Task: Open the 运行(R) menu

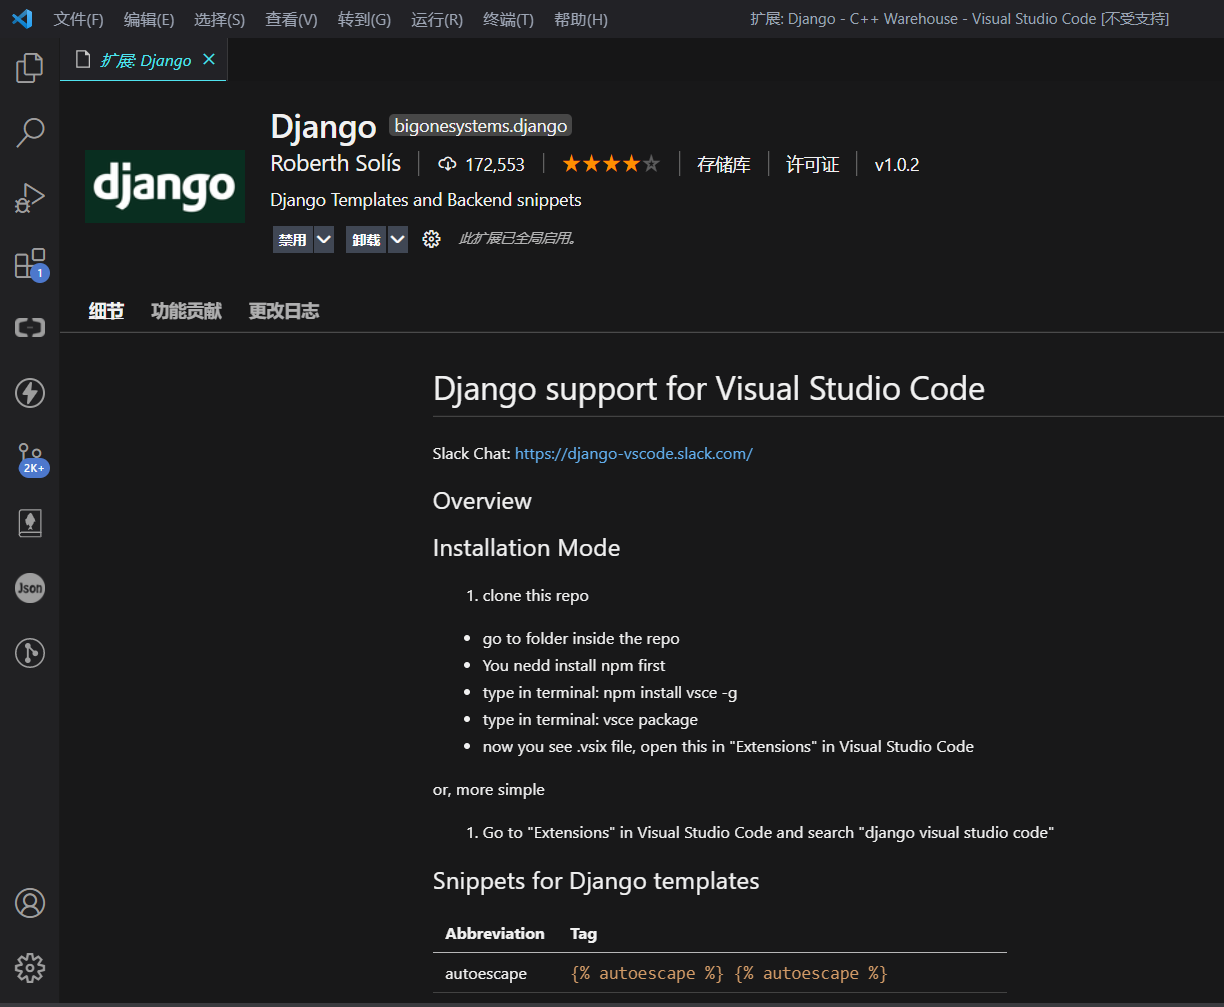Action: tap(437, 19)
